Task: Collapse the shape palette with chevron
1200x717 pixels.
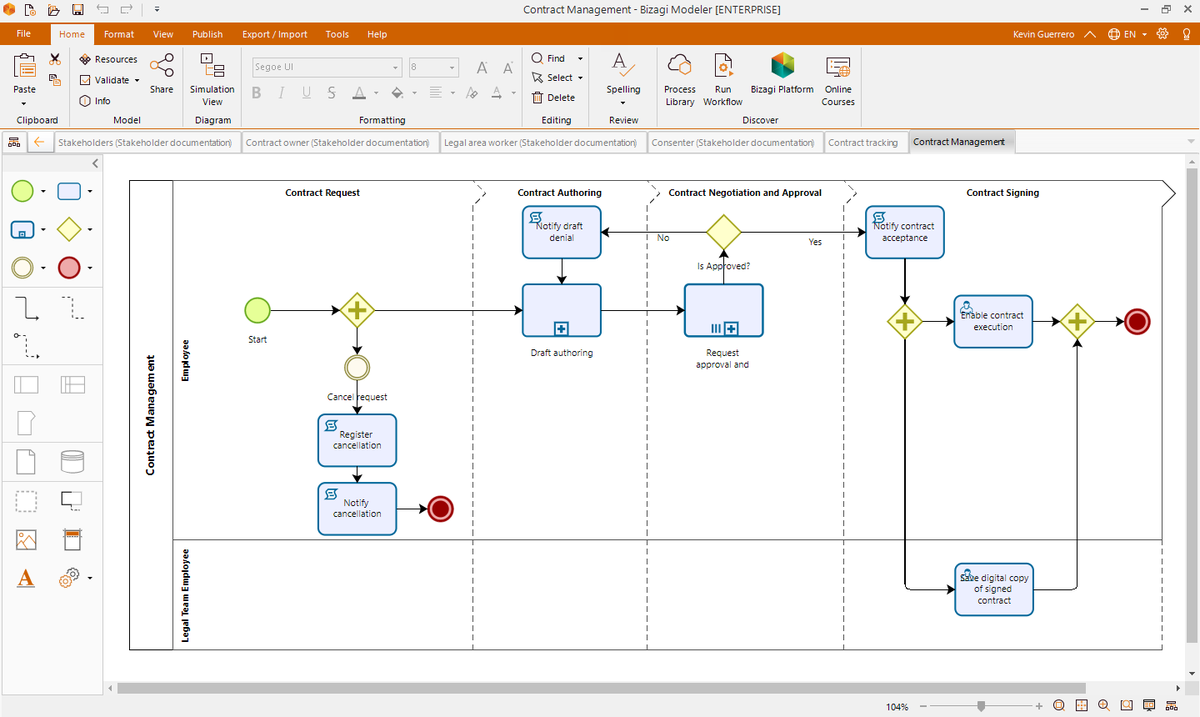Action: click(x=96, y=163)
